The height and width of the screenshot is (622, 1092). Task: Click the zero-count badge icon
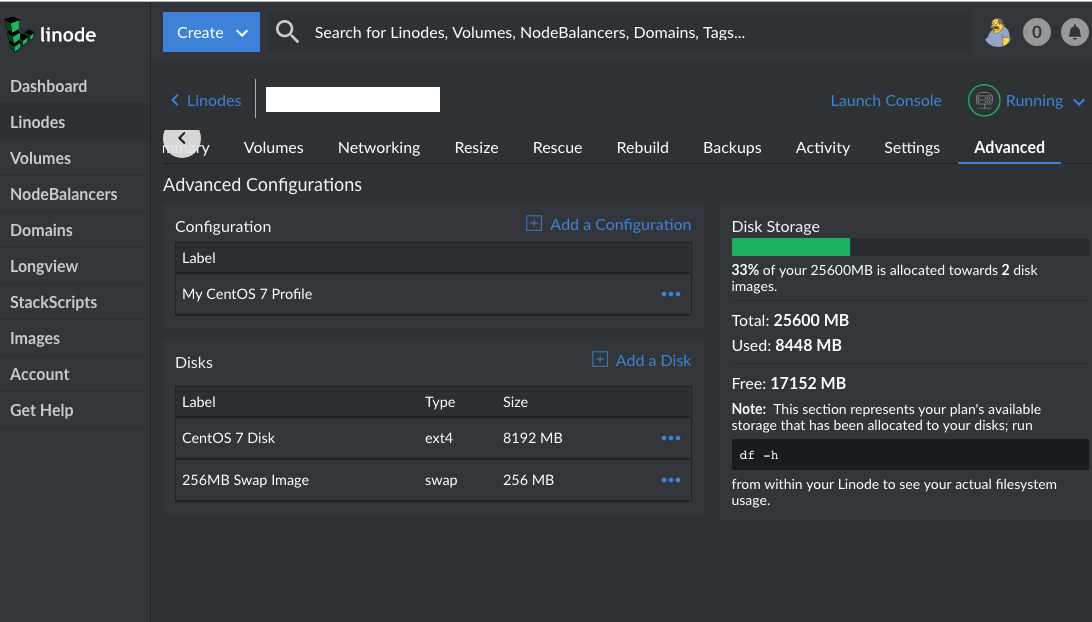(1036, 32)
